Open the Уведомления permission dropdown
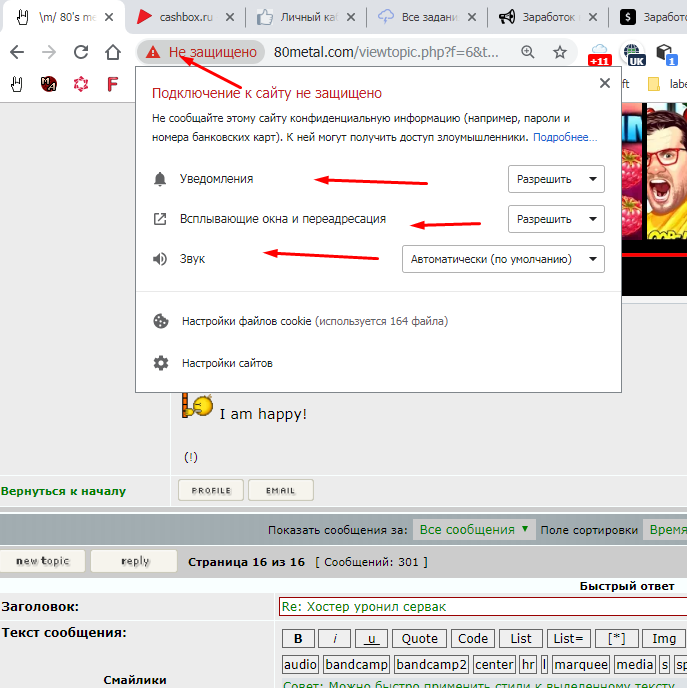687x688 pixels. (556, 179)
